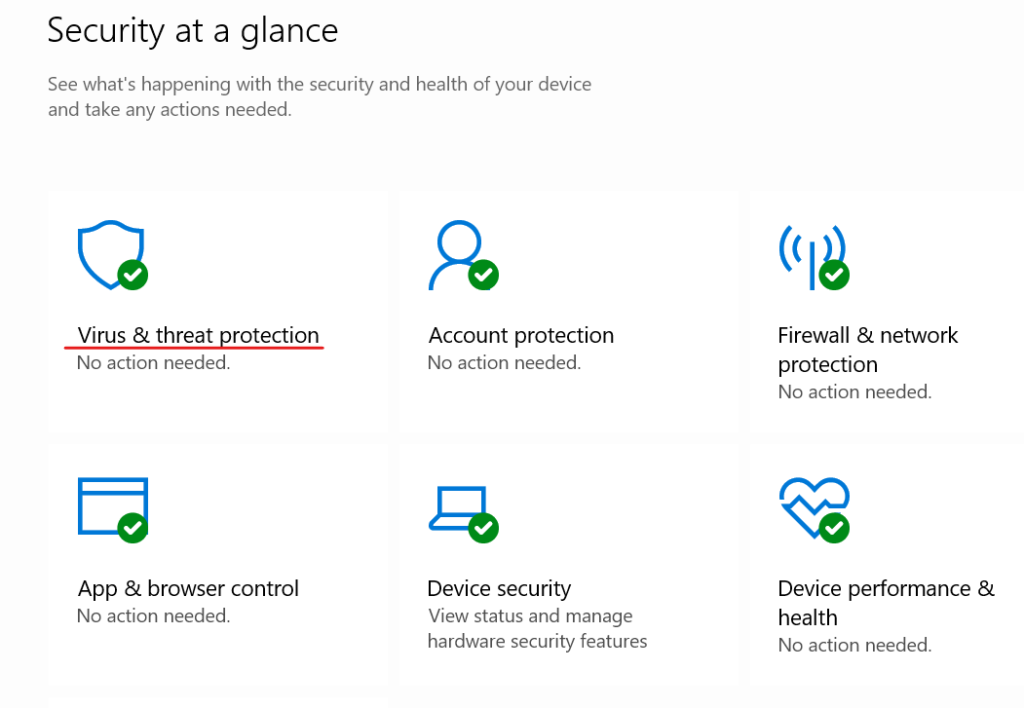The image size is (1024, 708).
Task: Open Firewall & network protection via antenna icon
Action: pos(810,250)
